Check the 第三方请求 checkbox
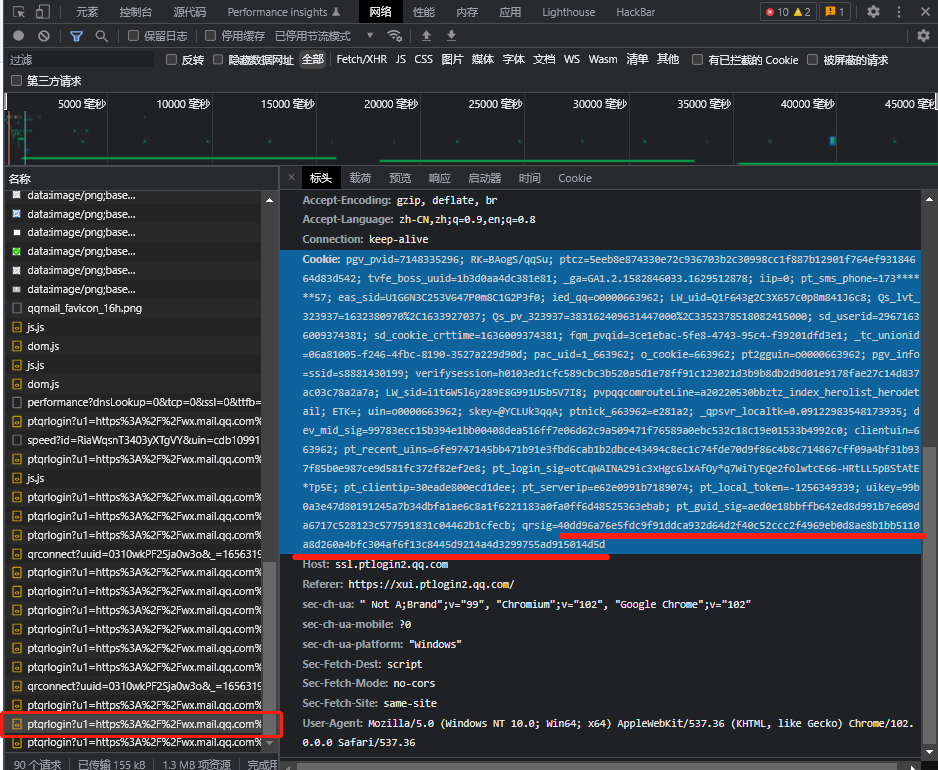This screenshot has height=770, width=938. [16, 81]
